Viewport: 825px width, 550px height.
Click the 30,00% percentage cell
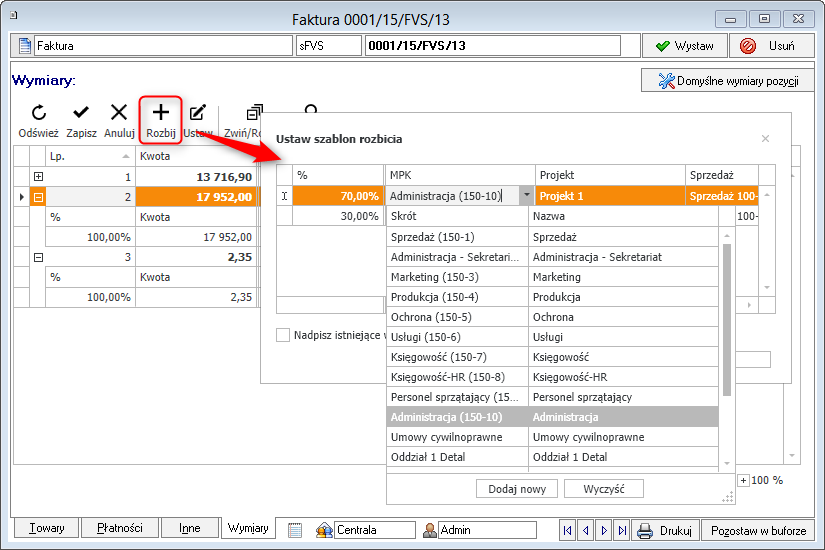pyautogui.click(x=338, y=216)
